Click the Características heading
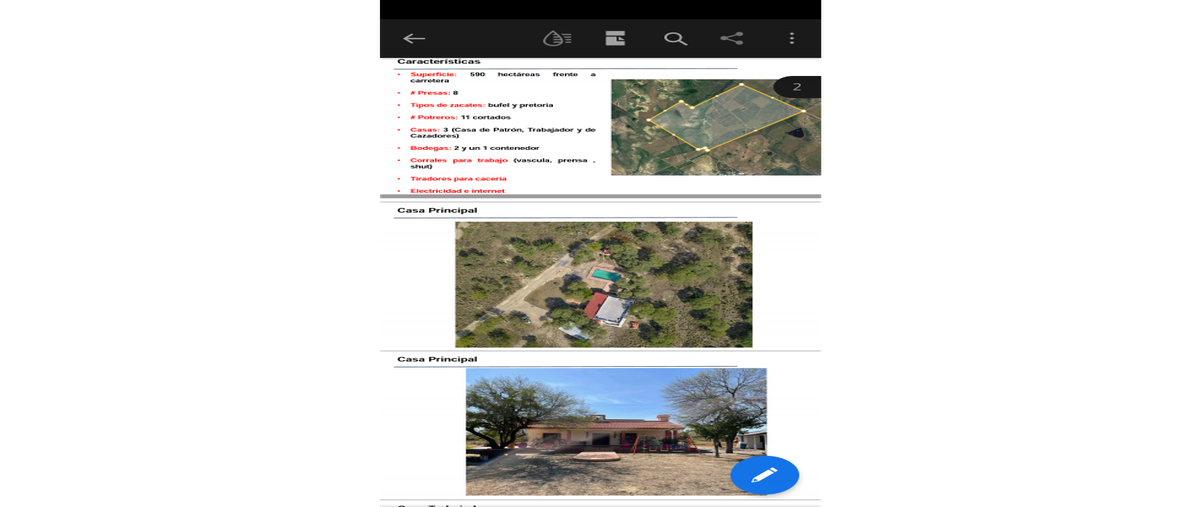The image size is (1200, 507). 439,62
